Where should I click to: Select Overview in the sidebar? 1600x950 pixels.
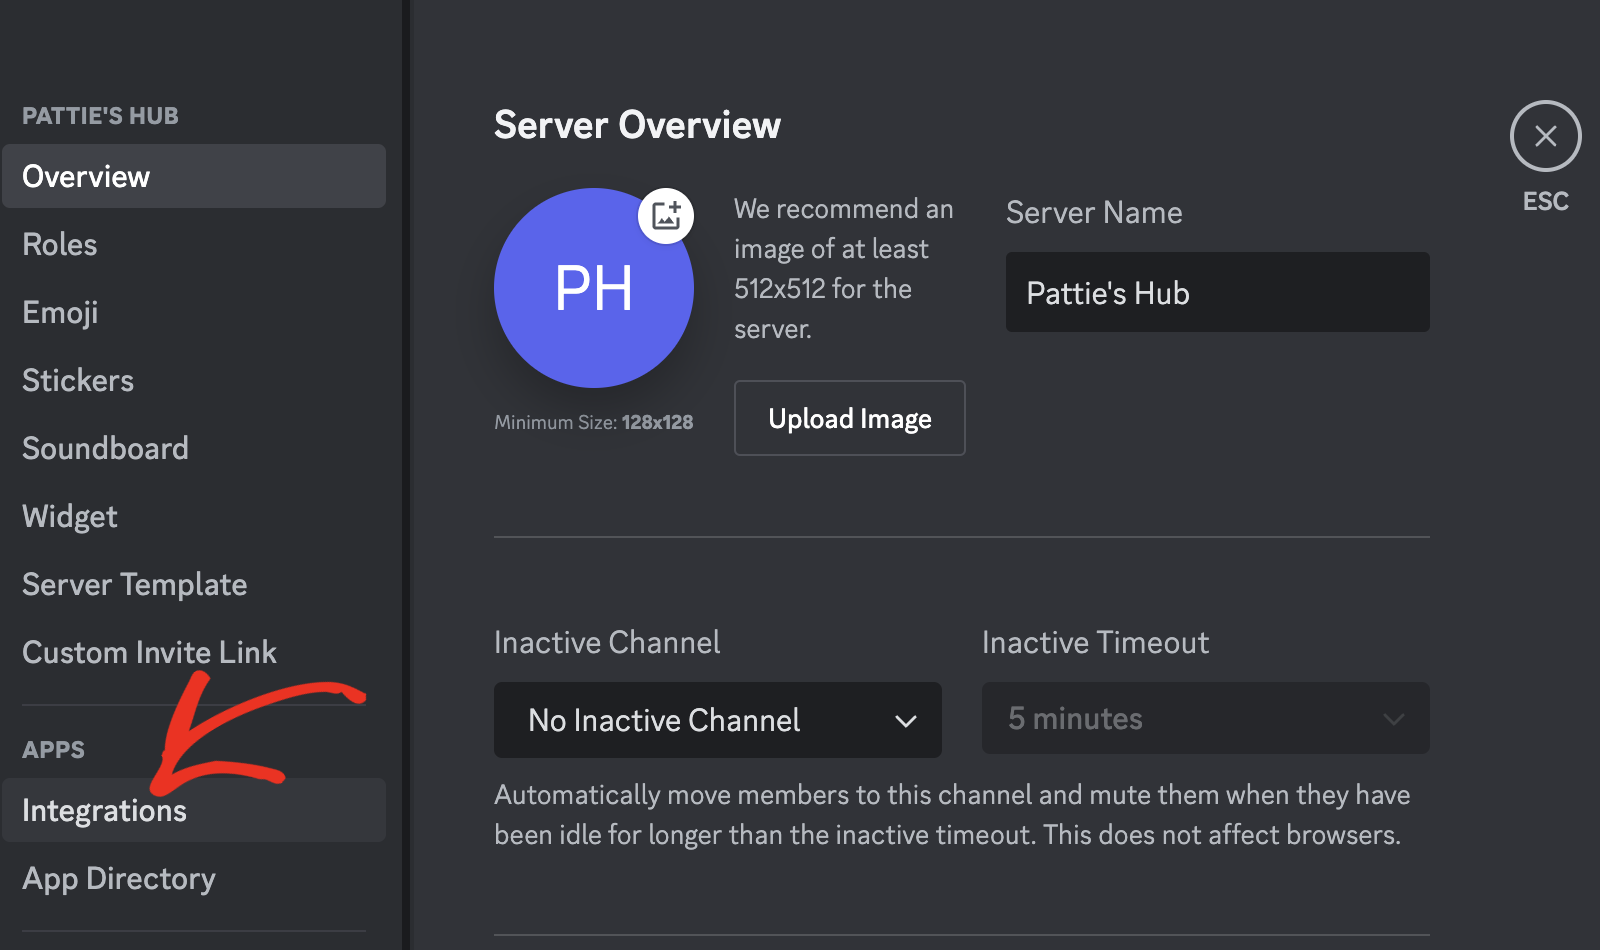coord(193,177)
